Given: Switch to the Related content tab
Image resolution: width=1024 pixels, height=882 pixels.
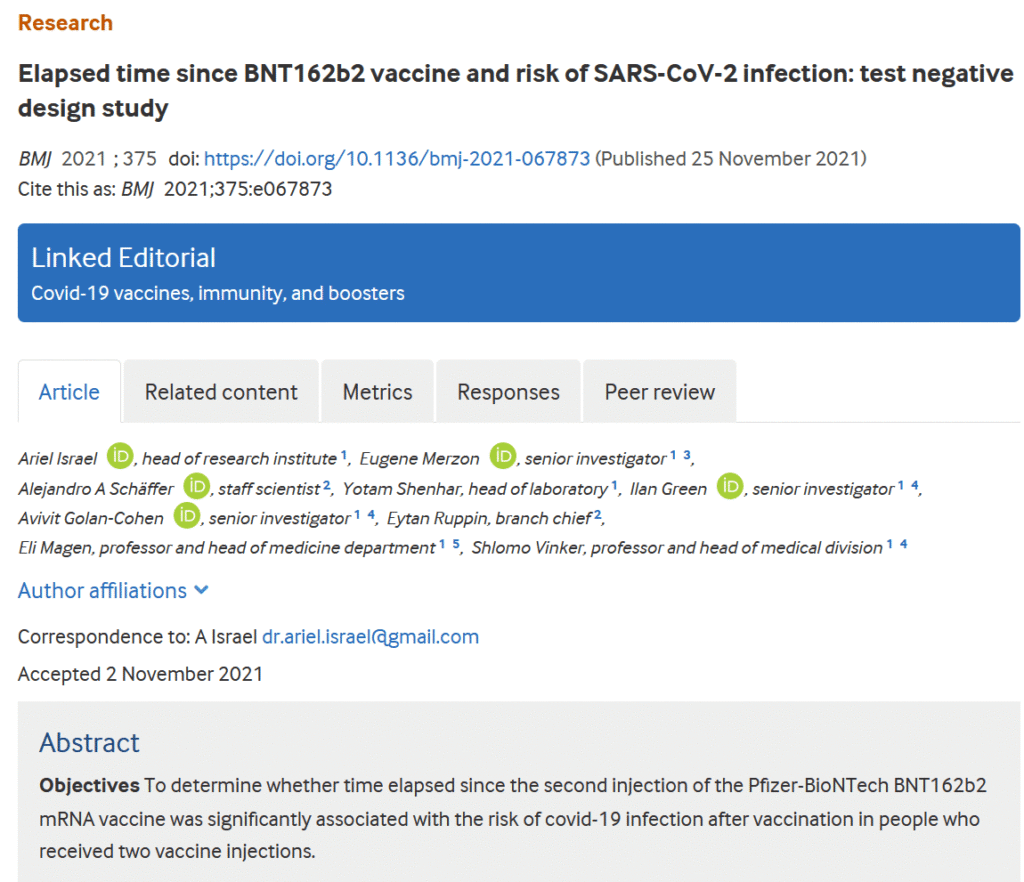Looking at the screenshot, I should (x=221, y=392).
